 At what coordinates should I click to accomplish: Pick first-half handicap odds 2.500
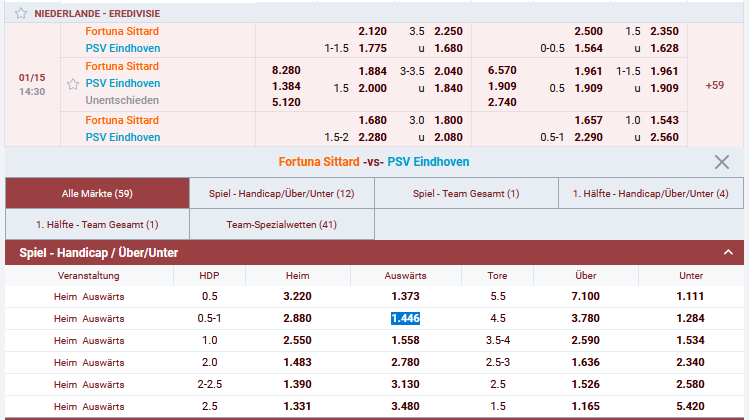[x=588, y=32]
